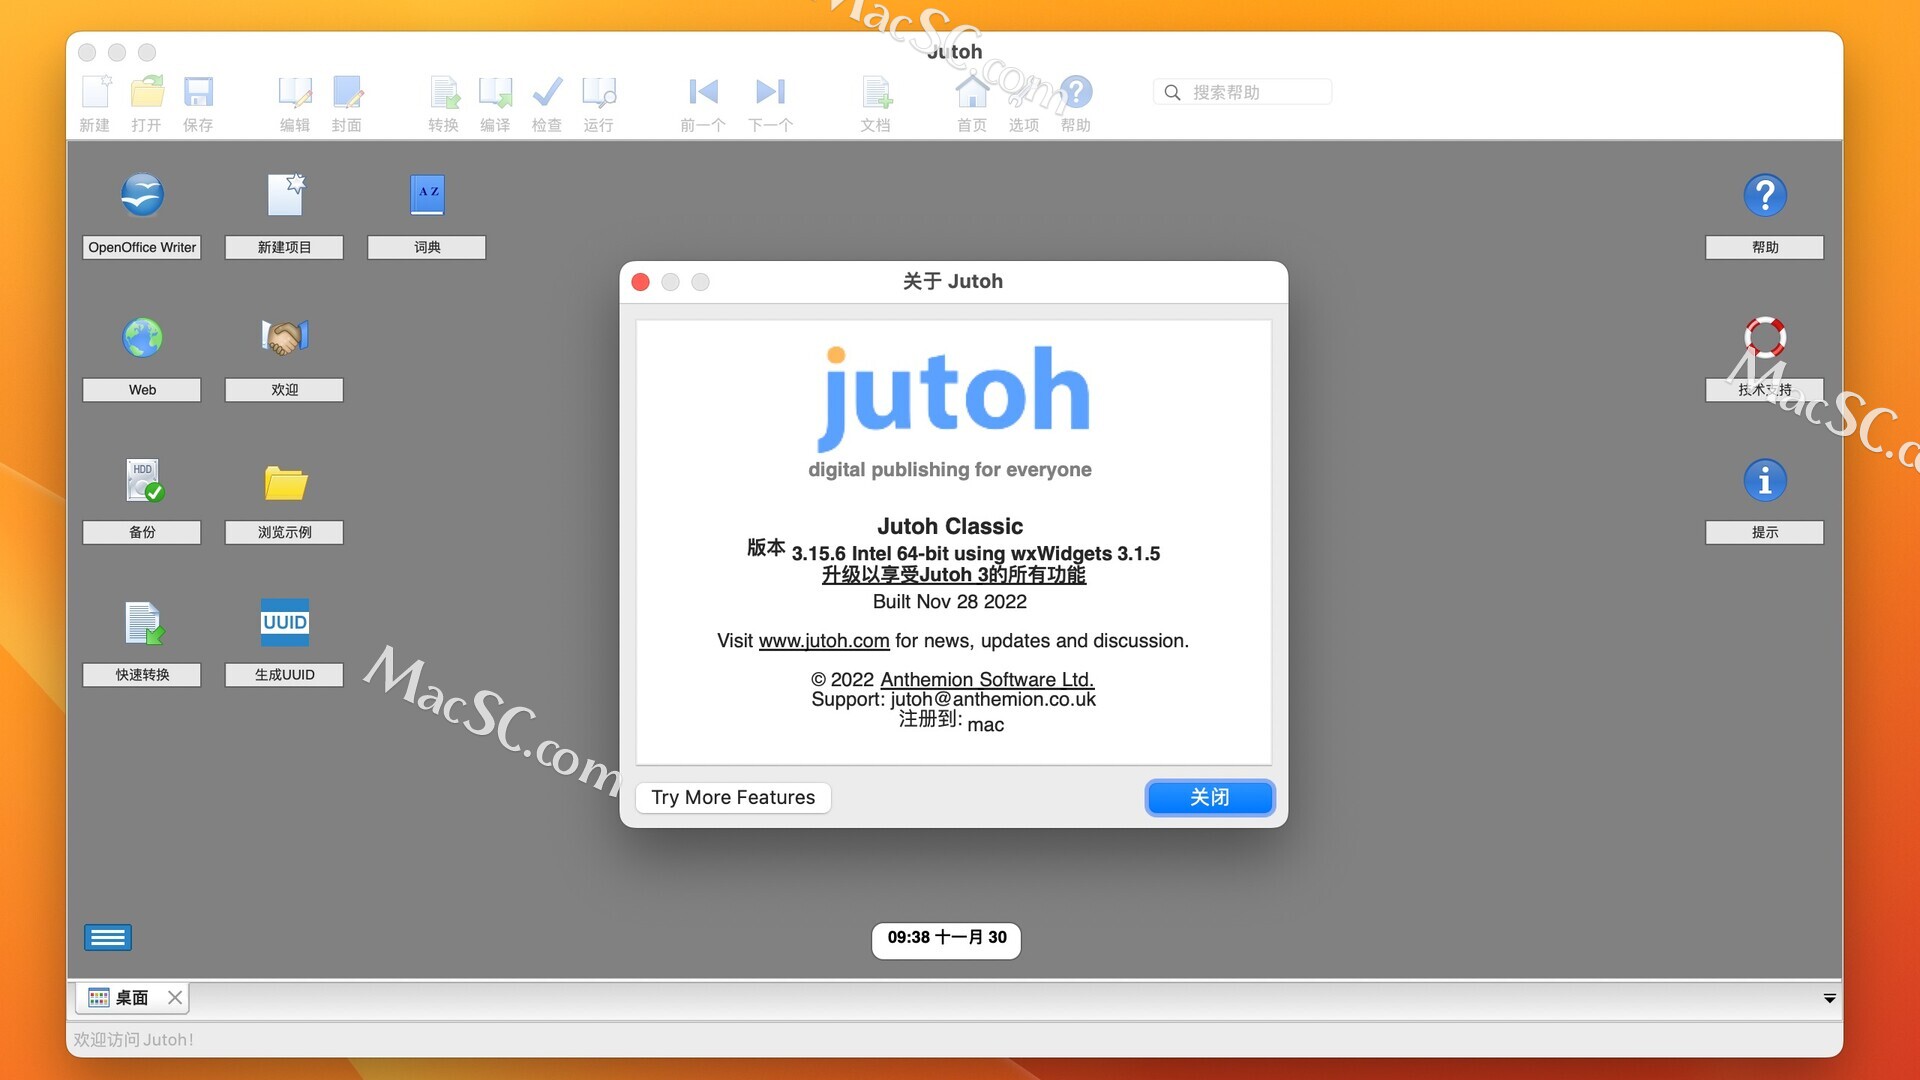1920x1080 pixels.
Task: Click the 首页 (Home) house icon
Action: [972, 92]
